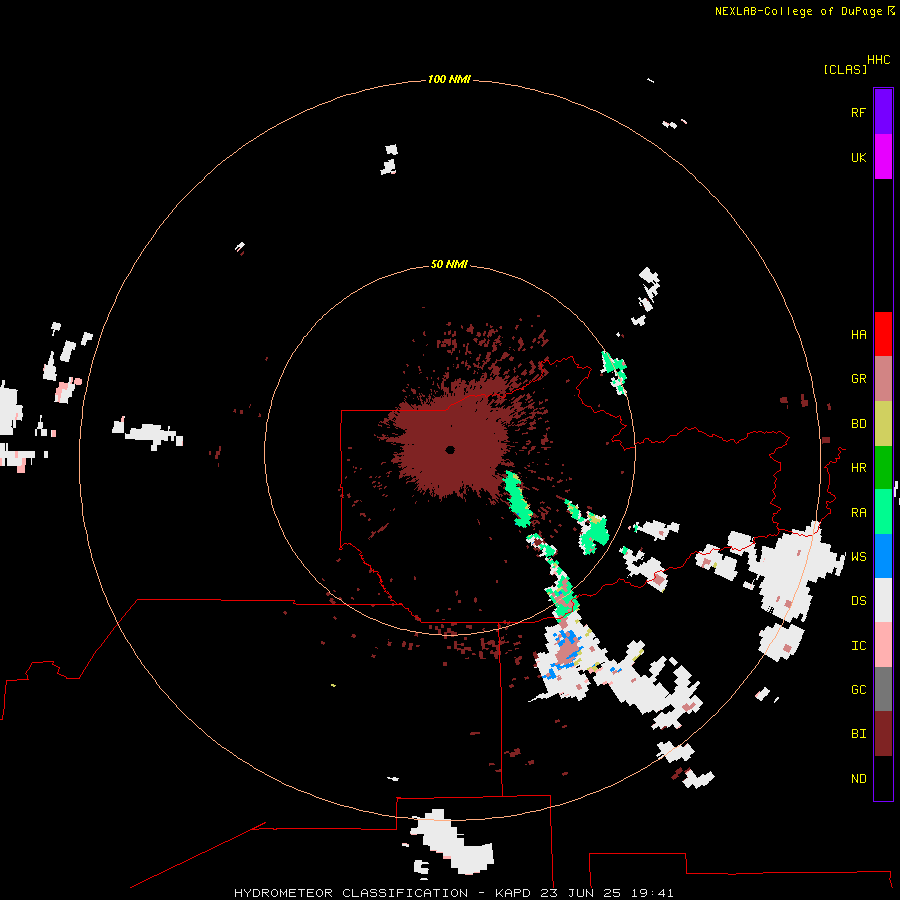Click the RA light green legend swatch

883,512
